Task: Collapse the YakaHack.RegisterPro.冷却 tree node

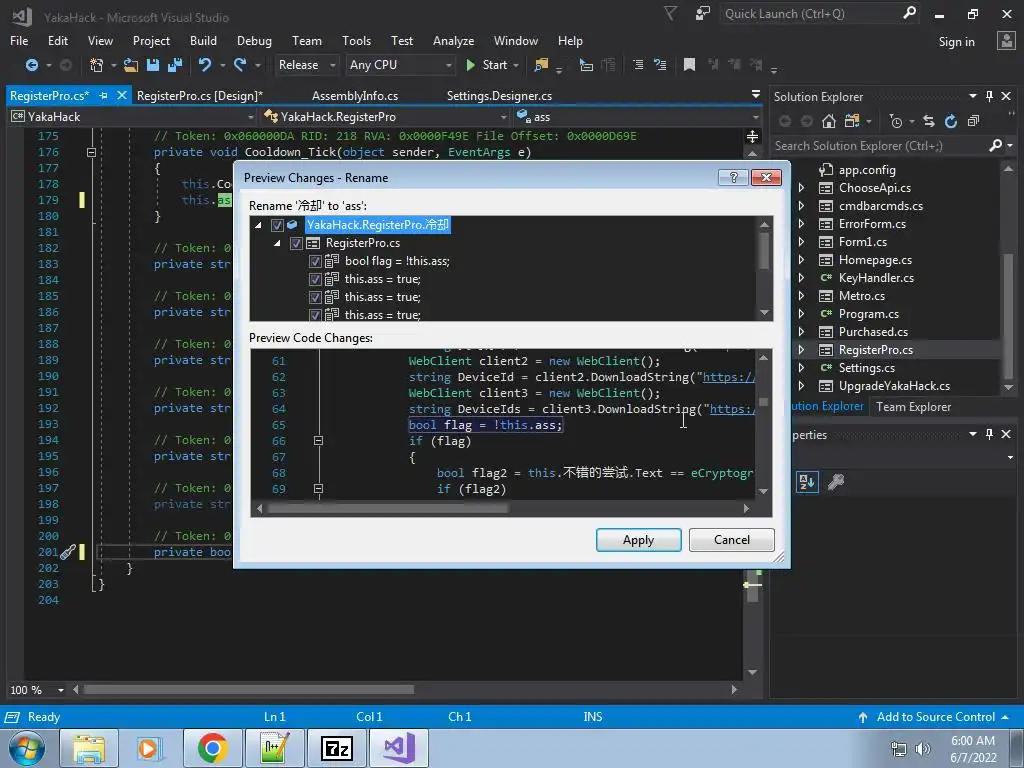Action: (258, 225)
